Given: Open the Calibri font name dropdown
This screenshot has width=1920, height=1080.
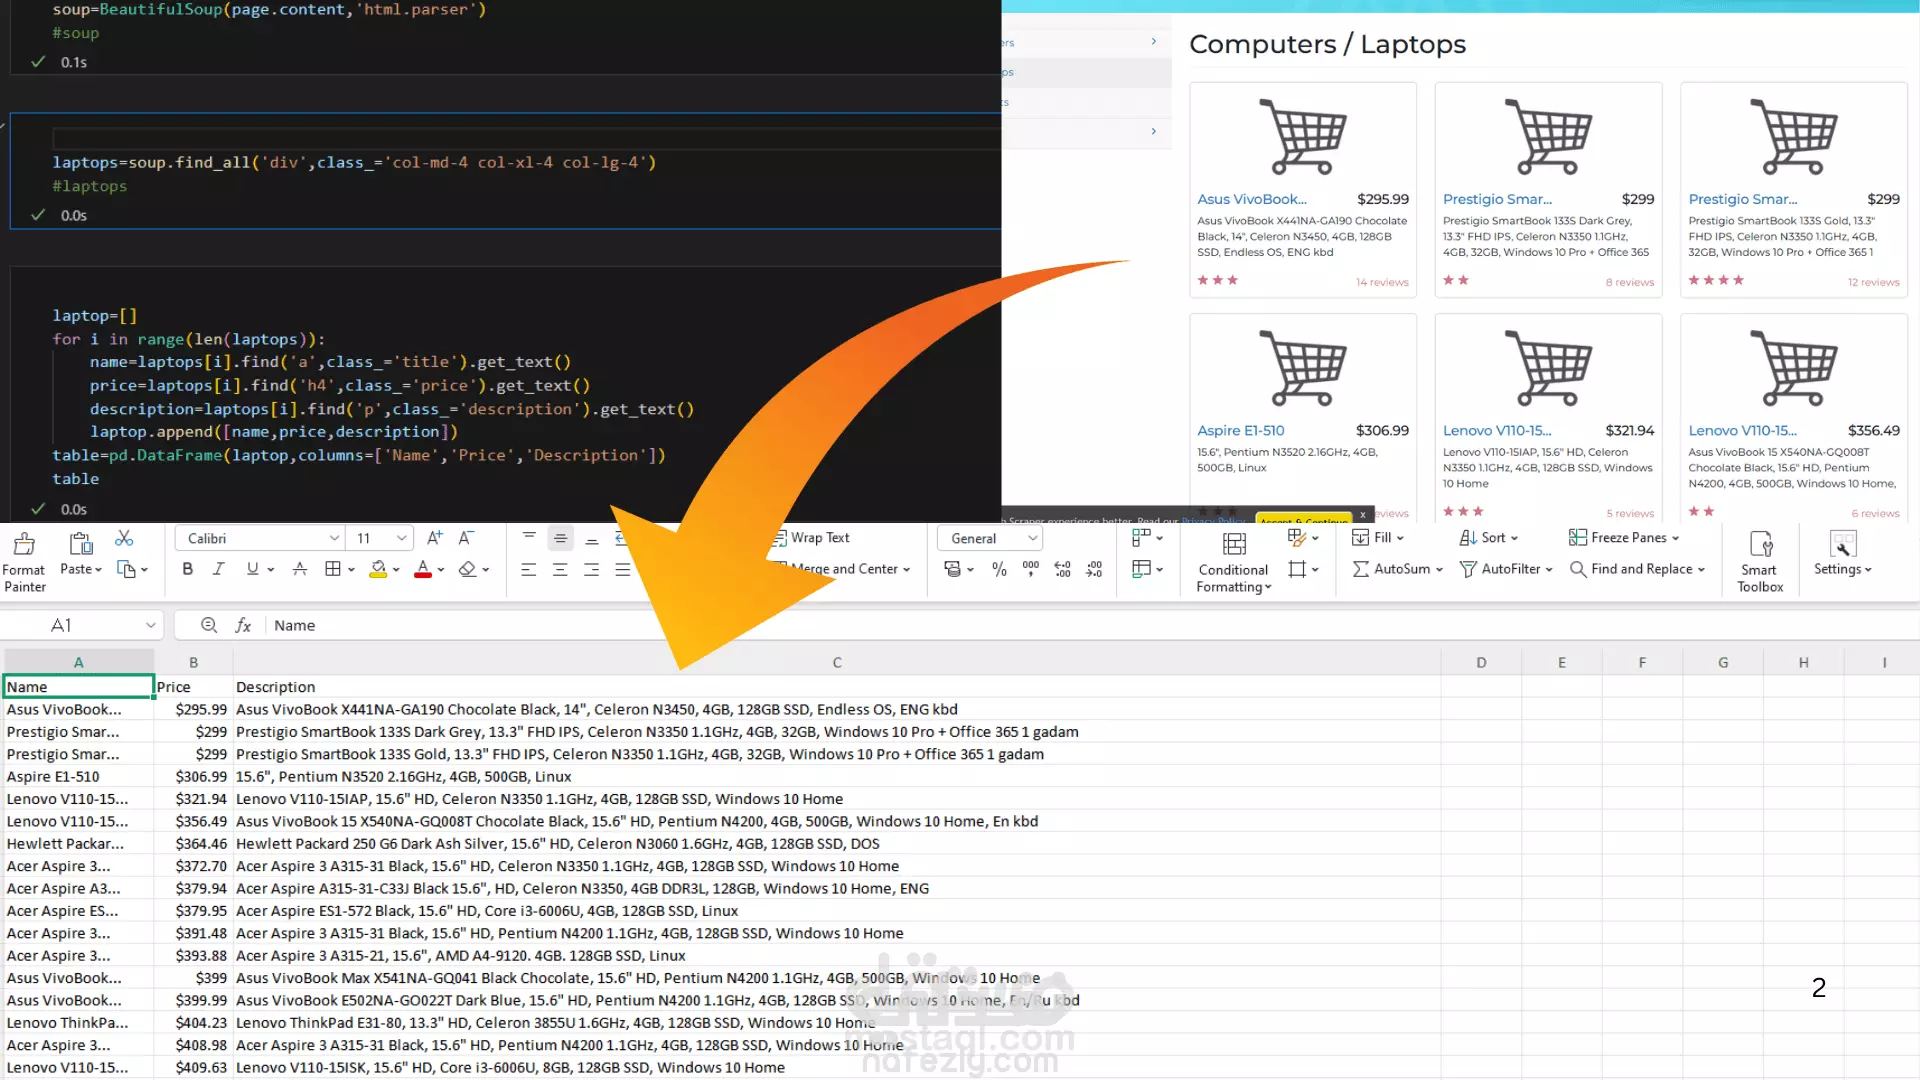Looking at the screenshot, I should tap(334, 538).
